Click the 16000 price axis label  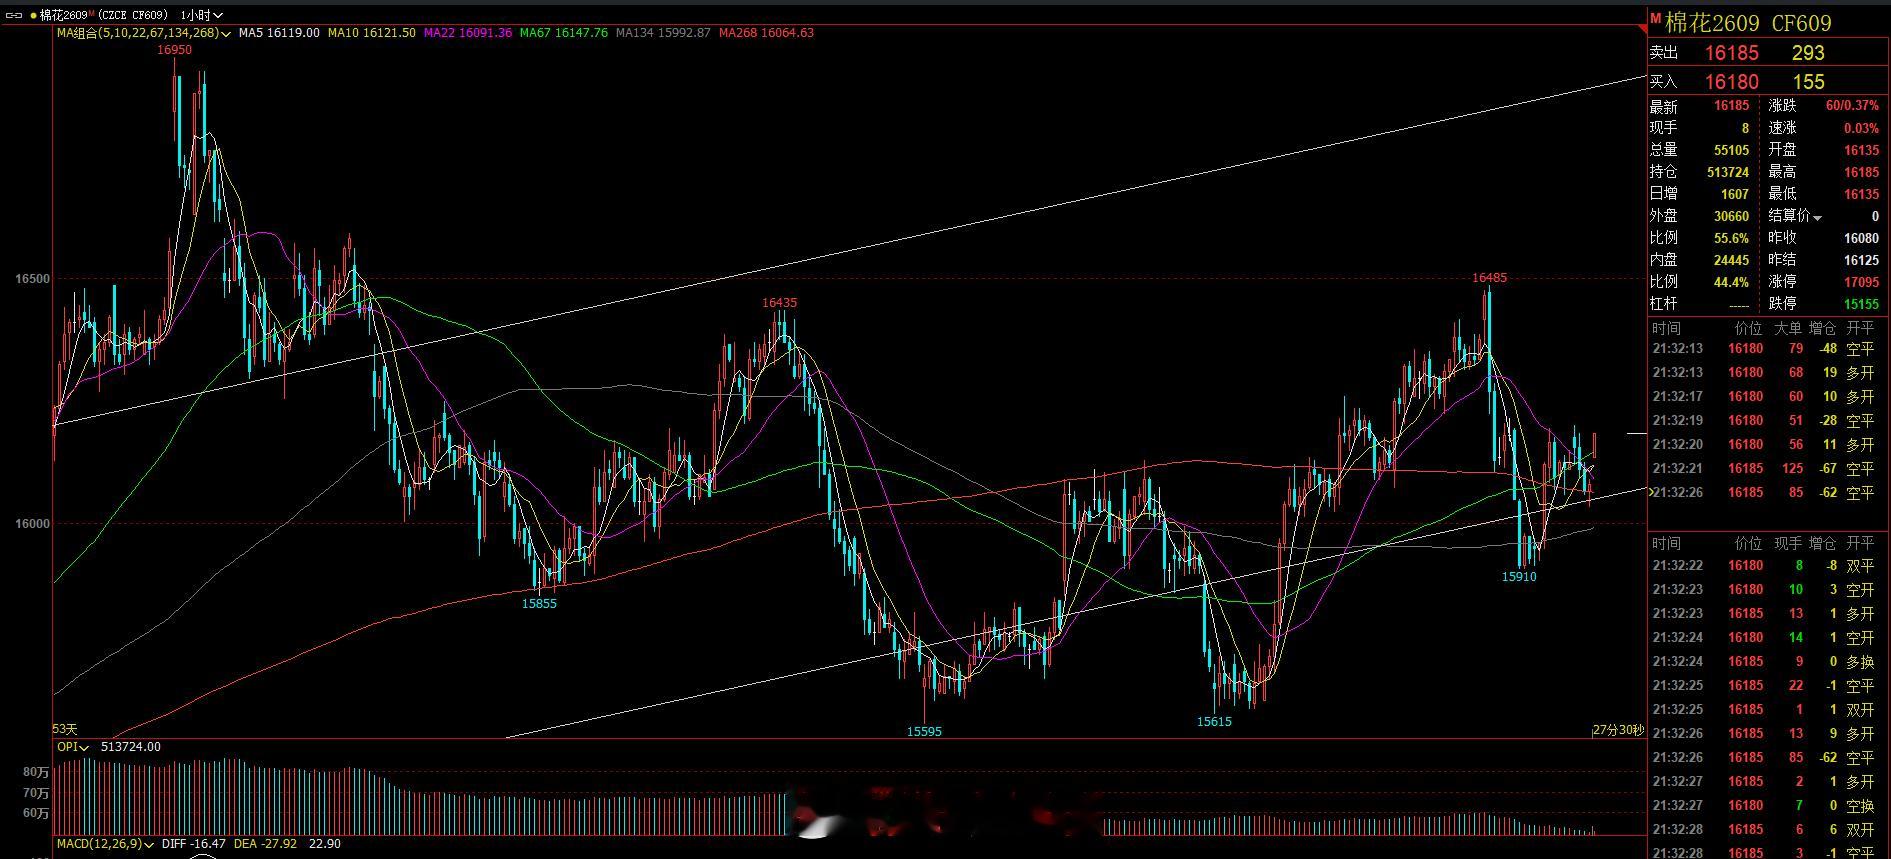pos(32,523)
